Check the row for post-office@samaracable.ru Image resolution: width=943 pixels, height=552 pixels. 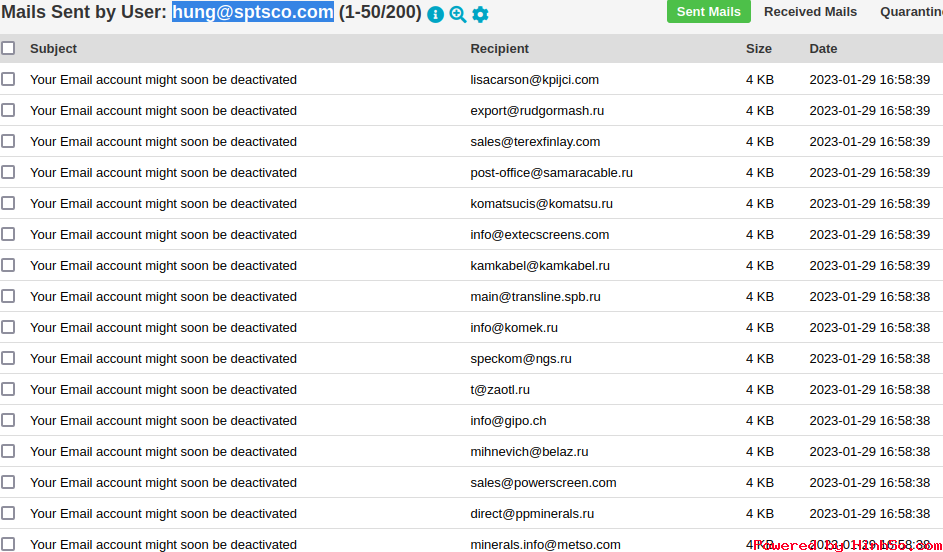point(8,173)
